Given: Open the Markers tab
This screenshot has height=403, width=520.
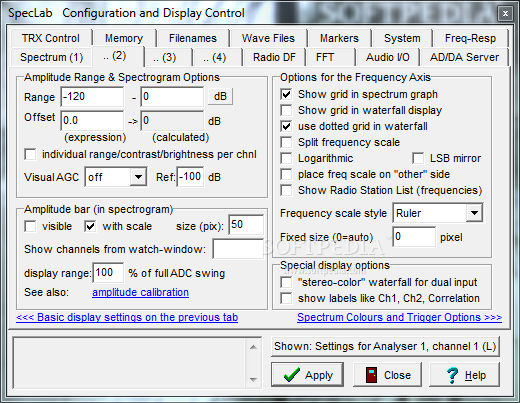Looking at the screenshot, I should (x=339, y=38).
